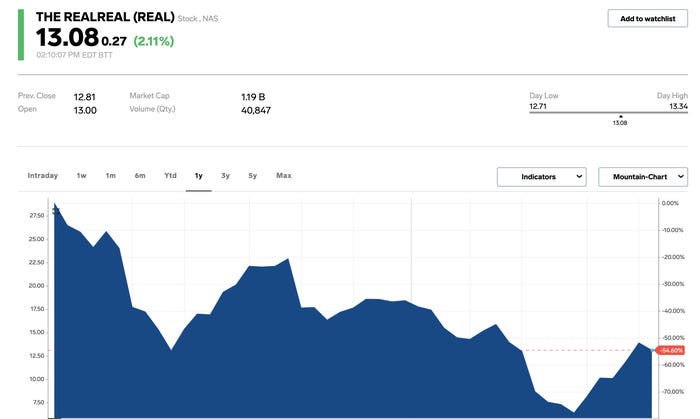
Task: Click the Open value 13.00
Action: coord(85,110)
